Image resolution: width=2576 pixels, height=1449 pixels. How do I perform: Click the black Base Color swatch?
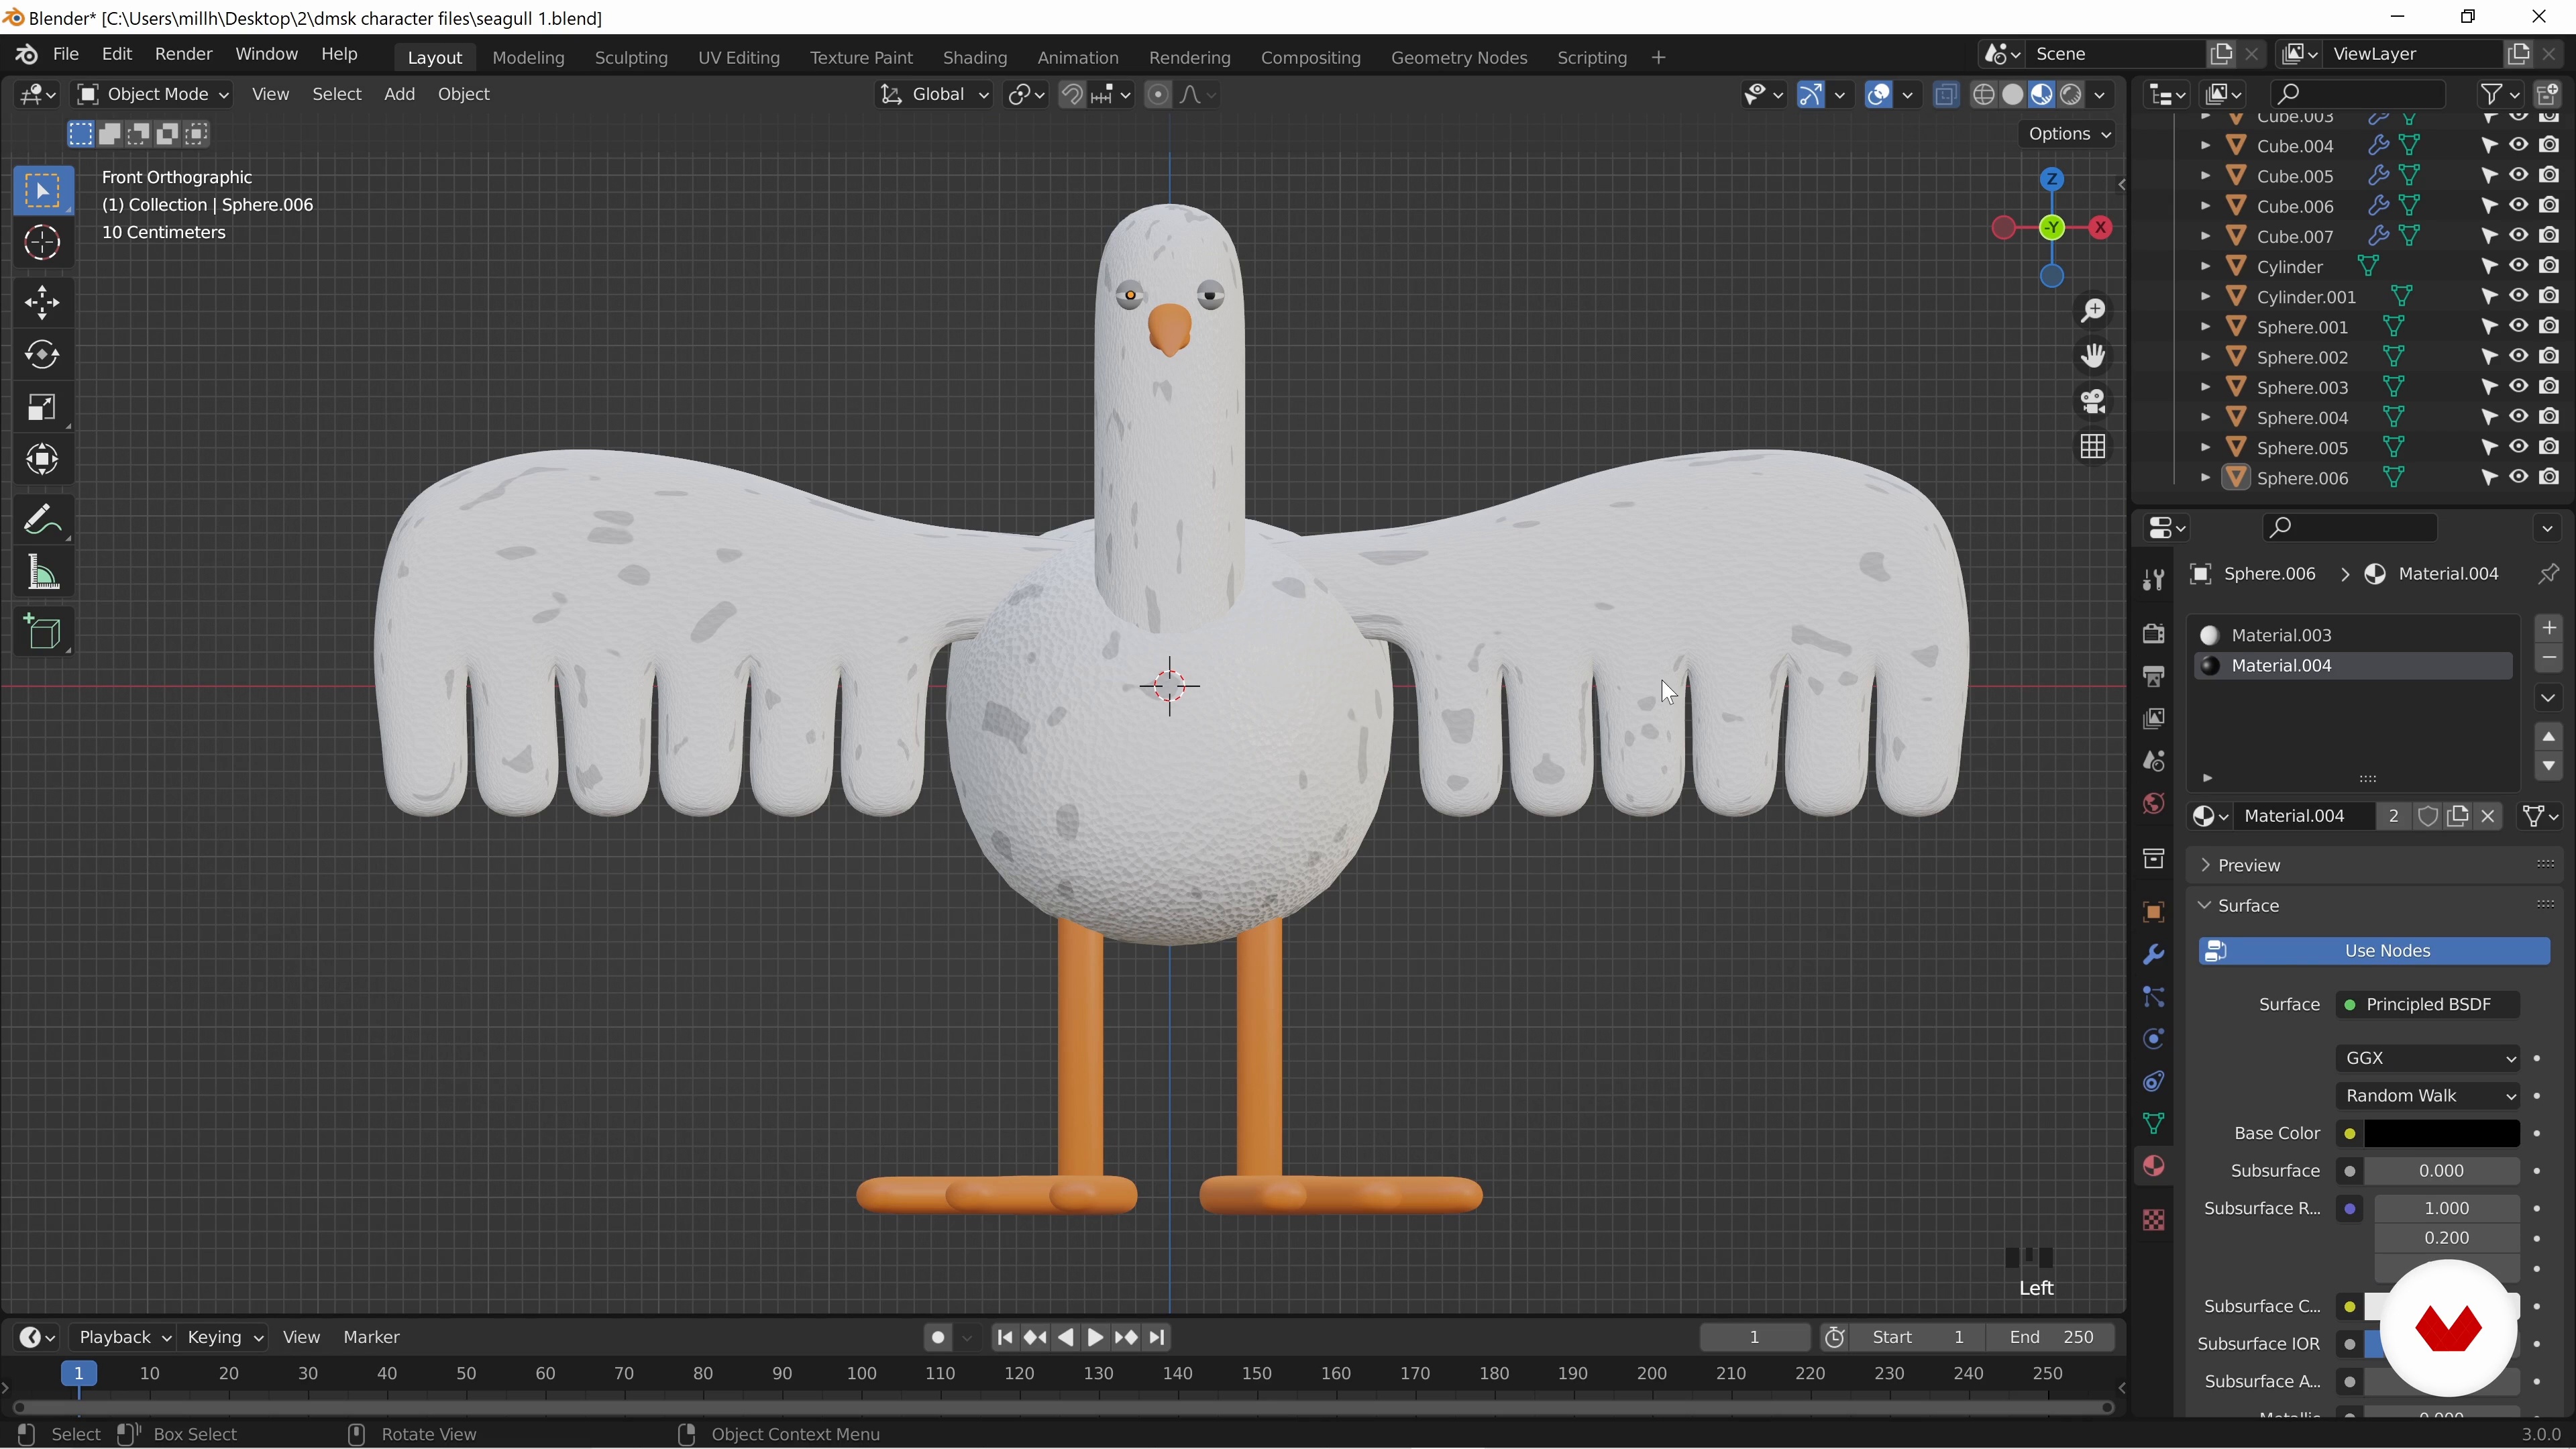(x=2440, y=1133)
